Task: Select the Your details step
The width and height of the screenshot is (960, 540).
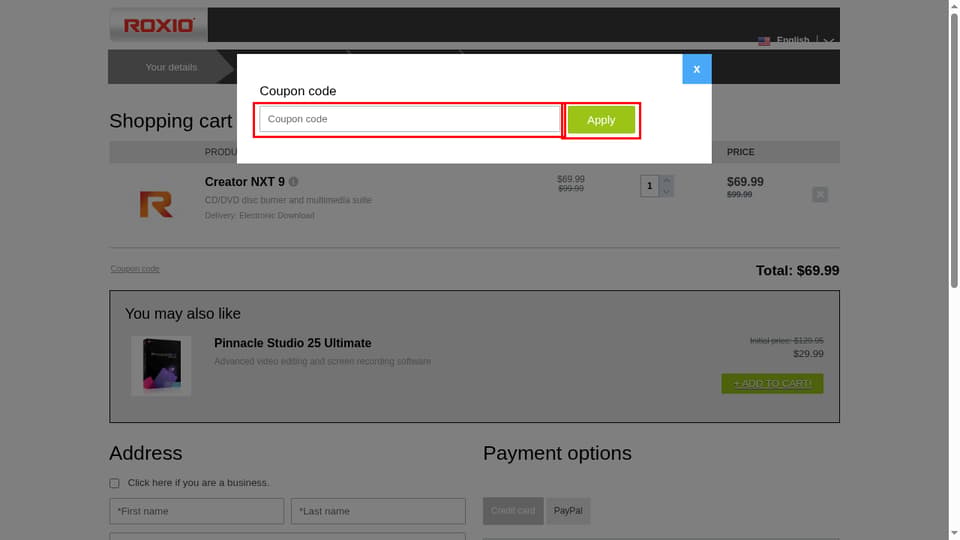Action: pyautogui.click(x=171, y=67)
